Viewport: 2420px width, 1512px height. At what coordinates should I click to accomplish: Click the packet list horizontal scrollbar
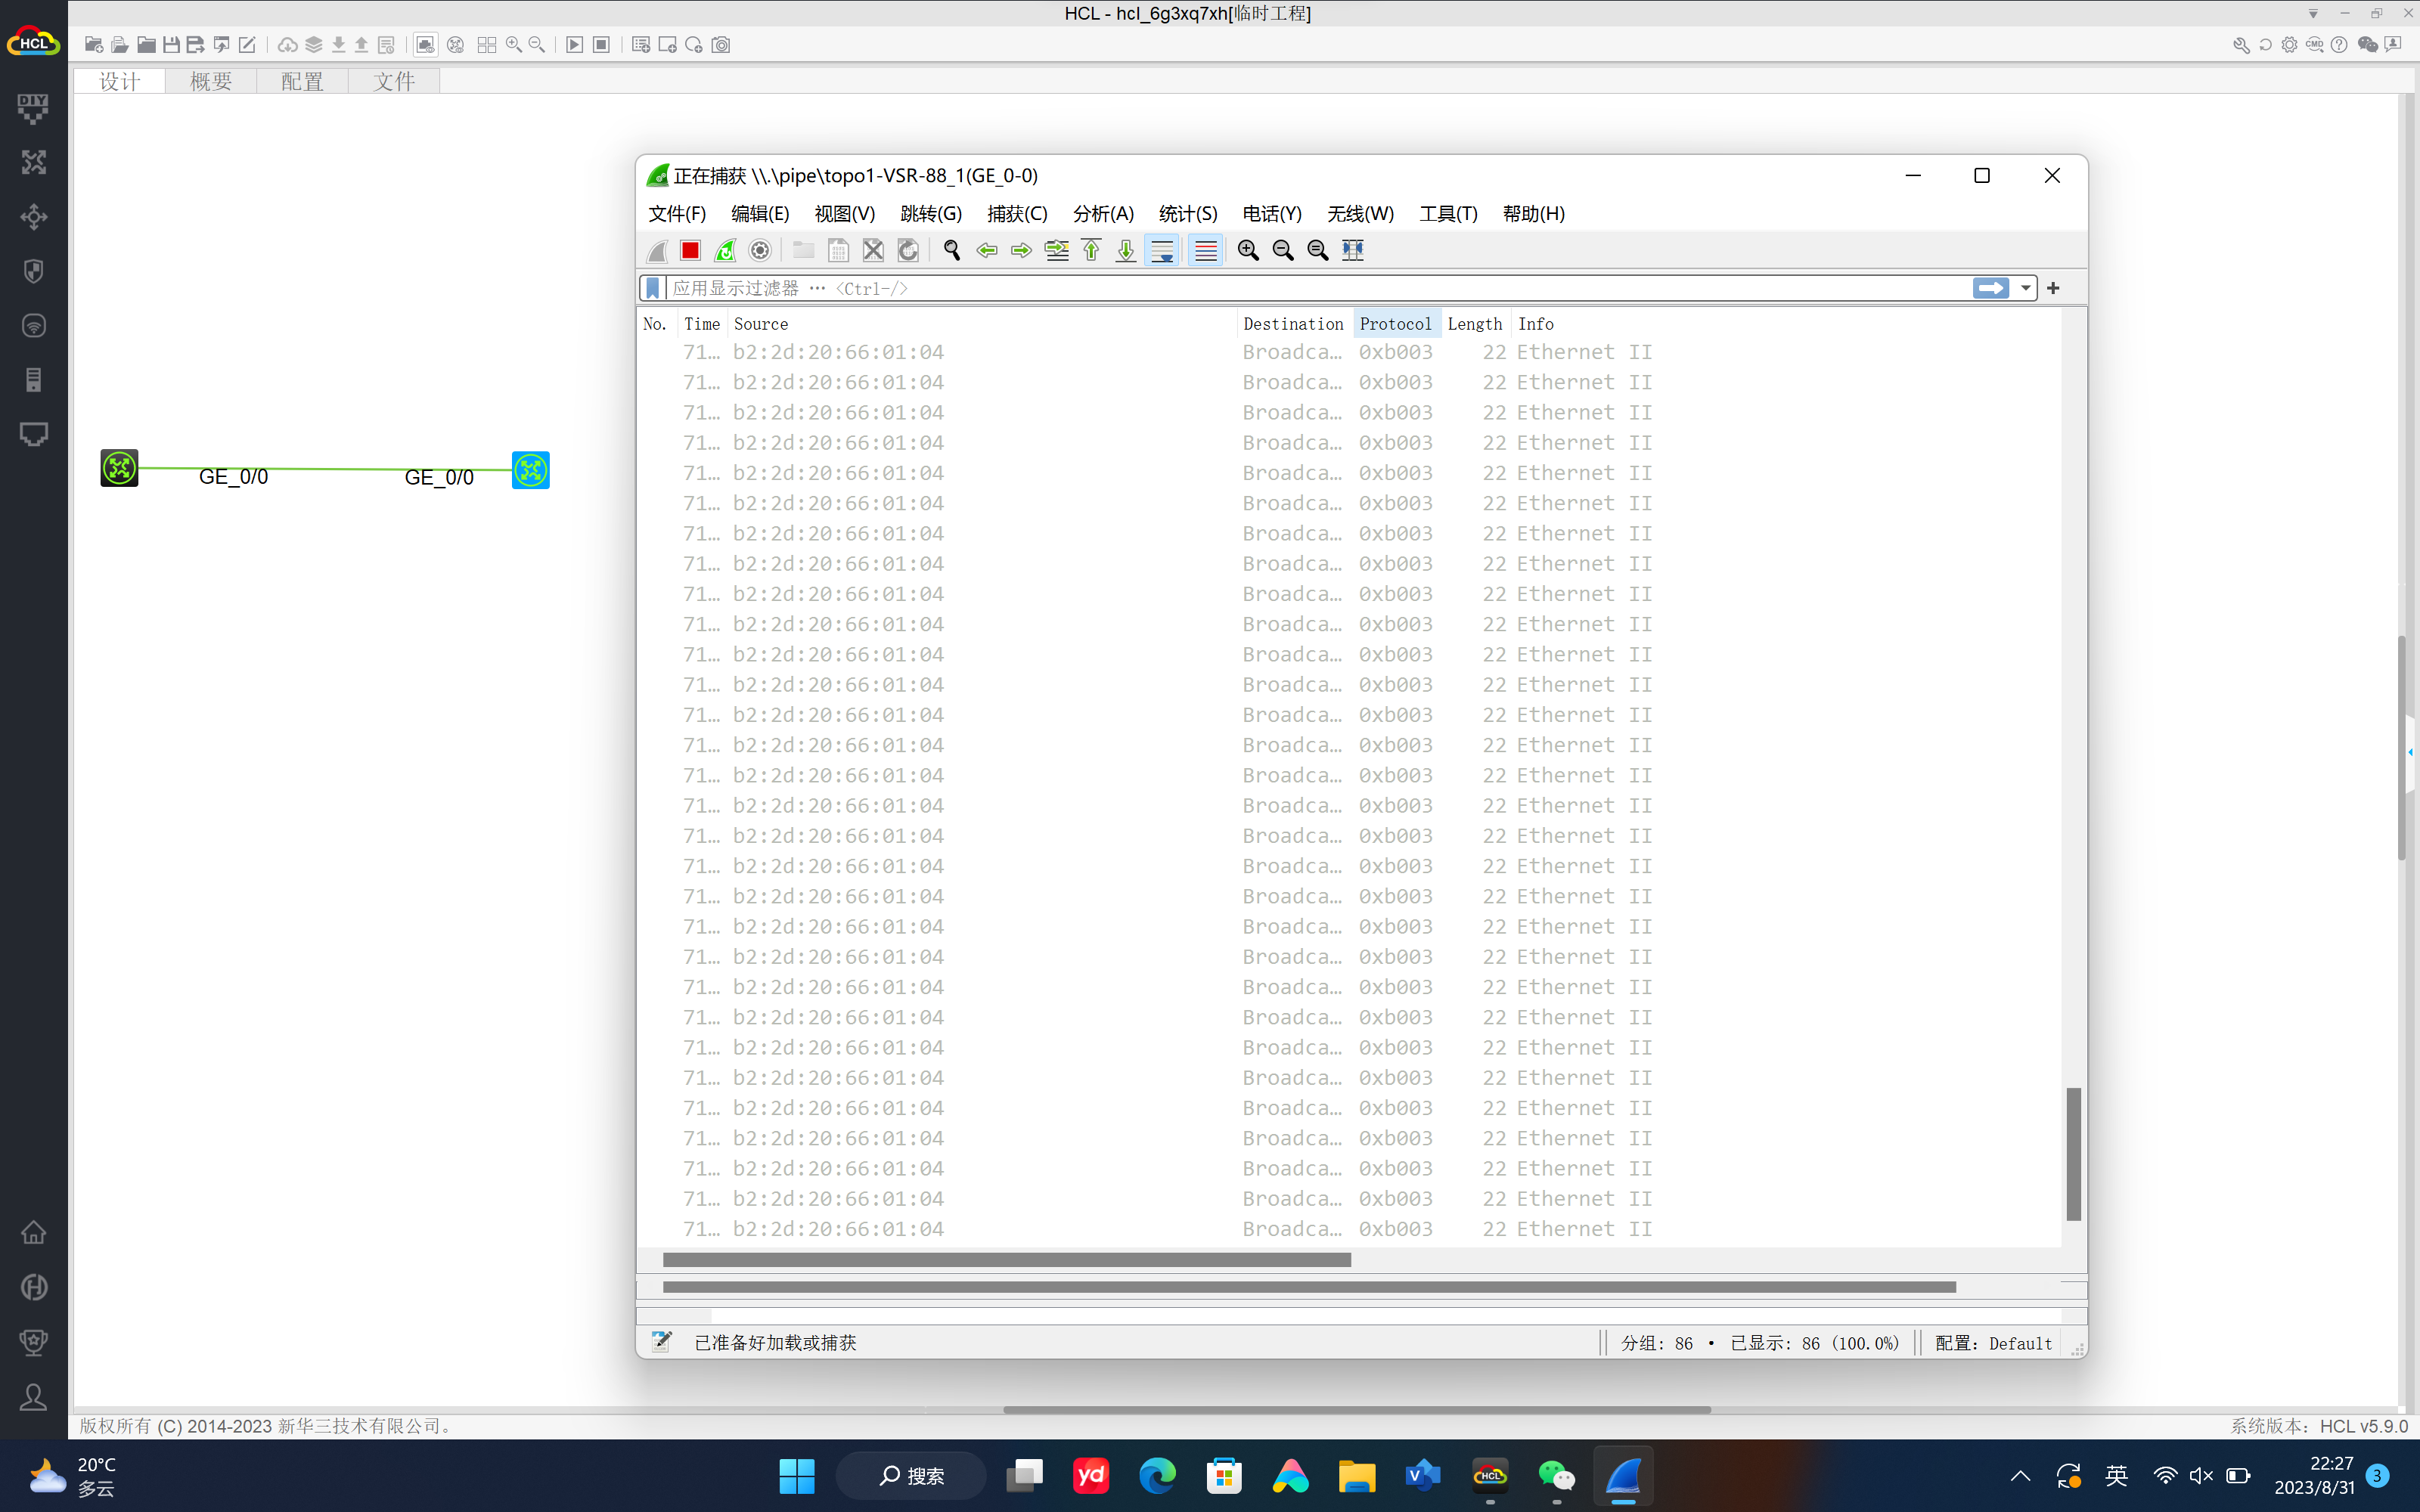coord(1006,1260)
